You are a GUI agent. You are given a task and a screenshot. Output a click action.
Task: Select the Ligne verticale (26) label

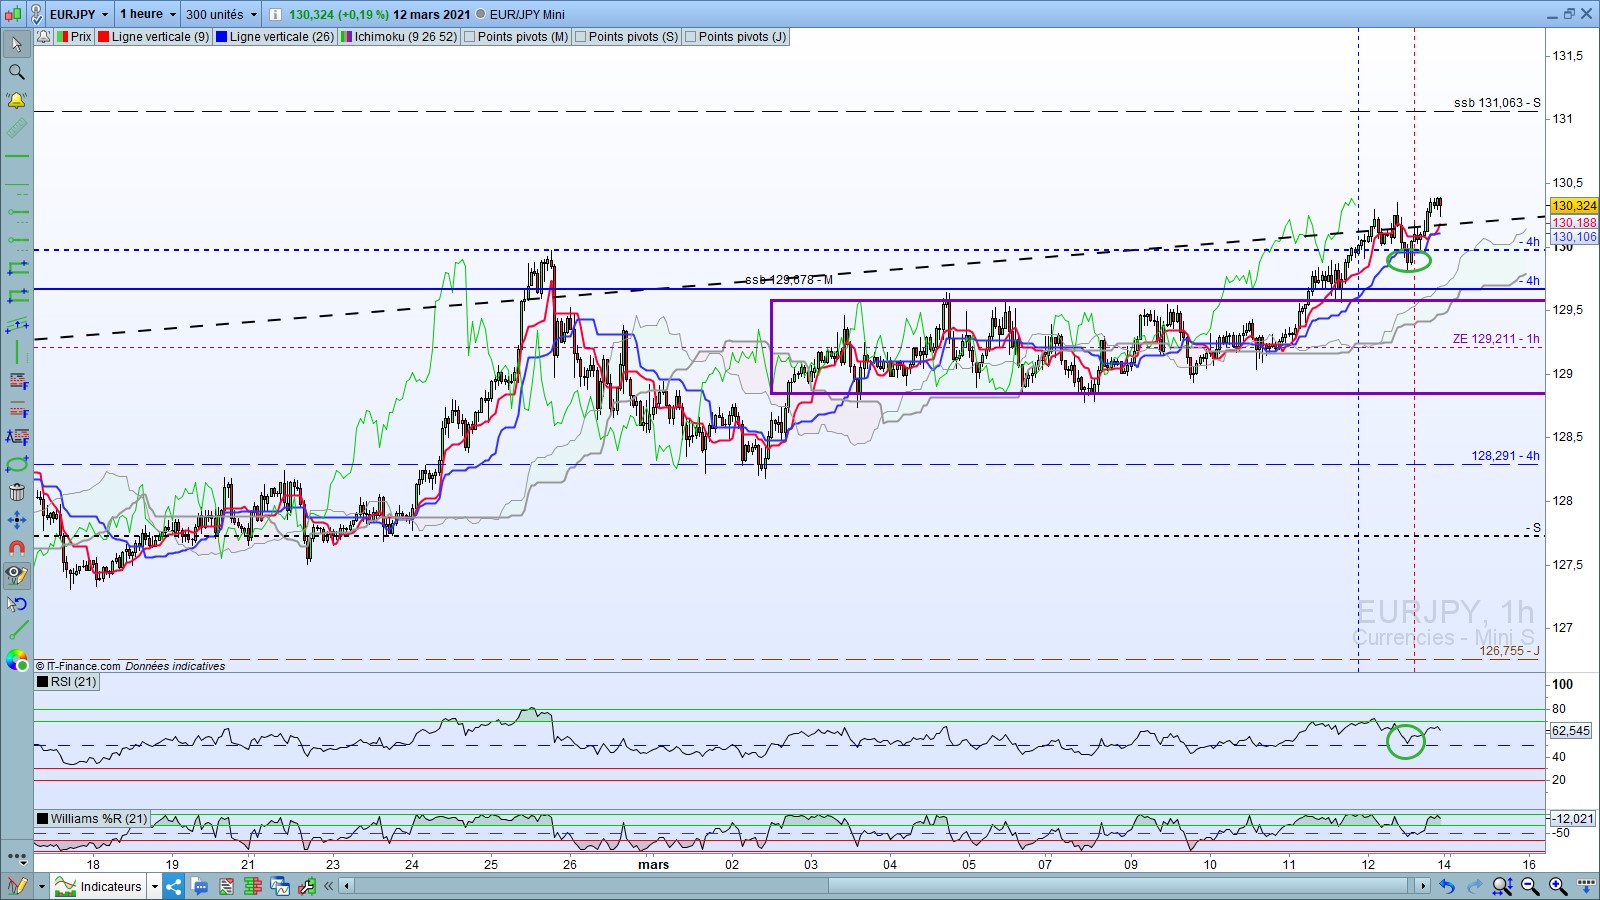[x=281, y=37]
